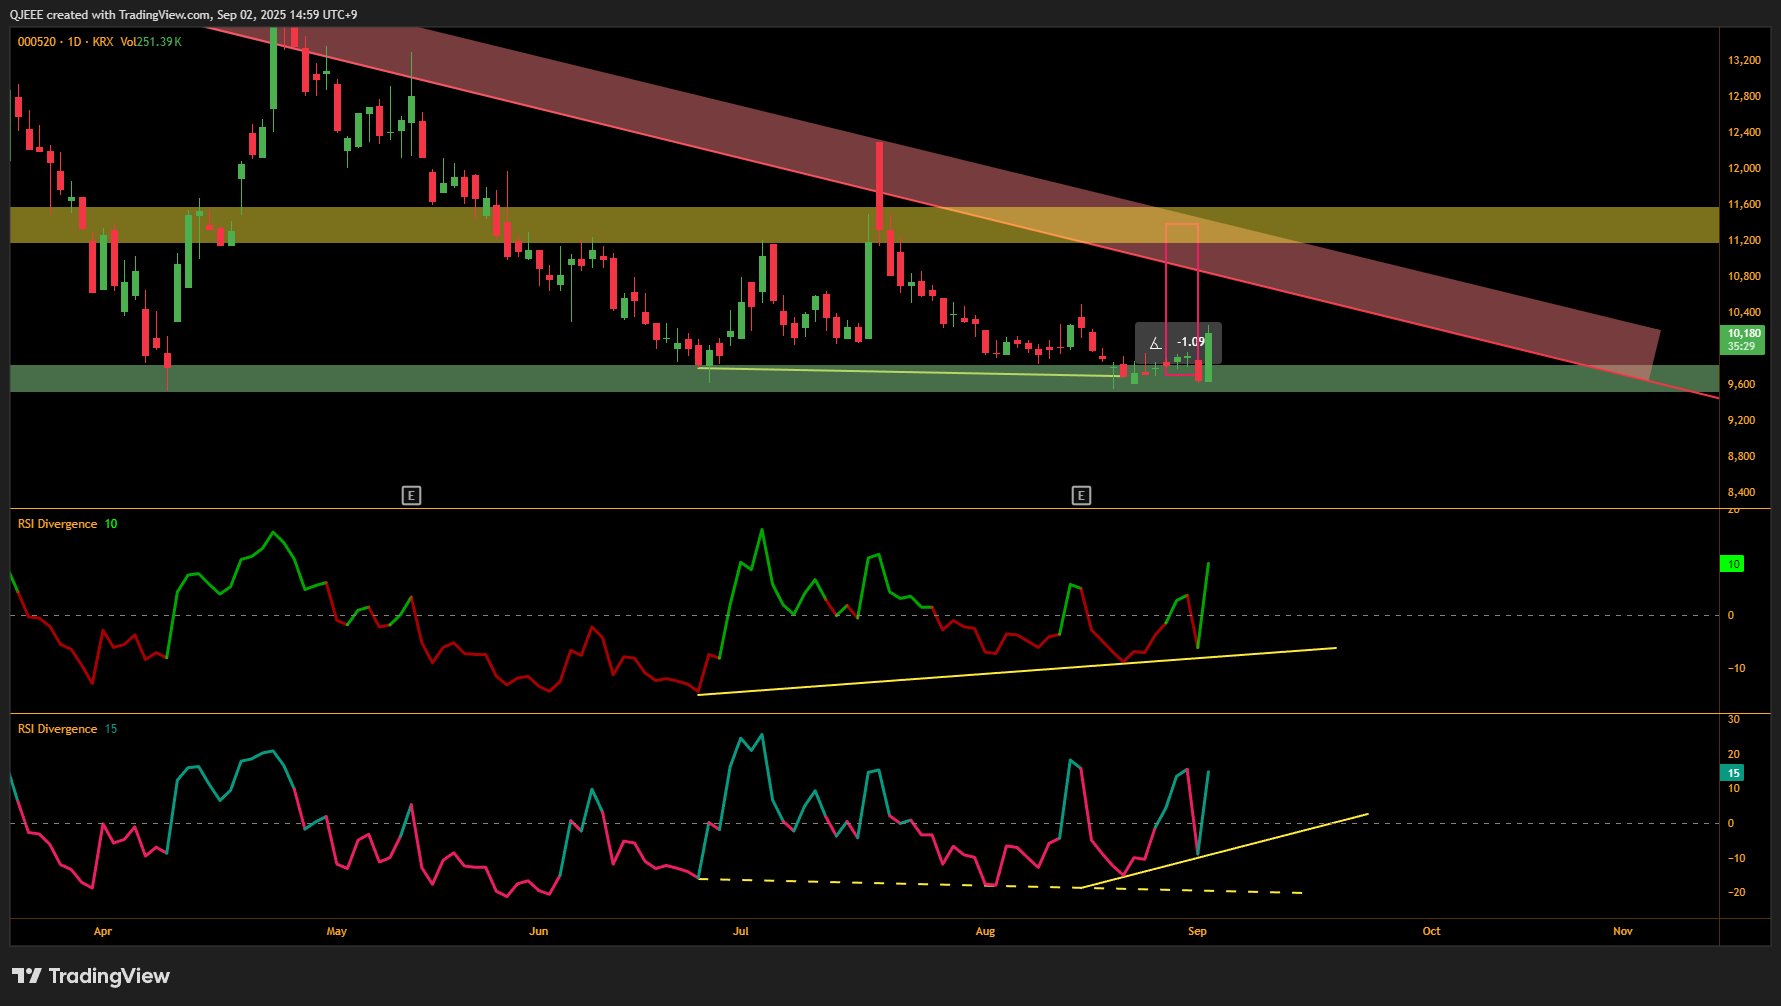Select the yellow resistance zone rectangle
Viewport: 1781px width, 1006px height.
pos(864,225)
